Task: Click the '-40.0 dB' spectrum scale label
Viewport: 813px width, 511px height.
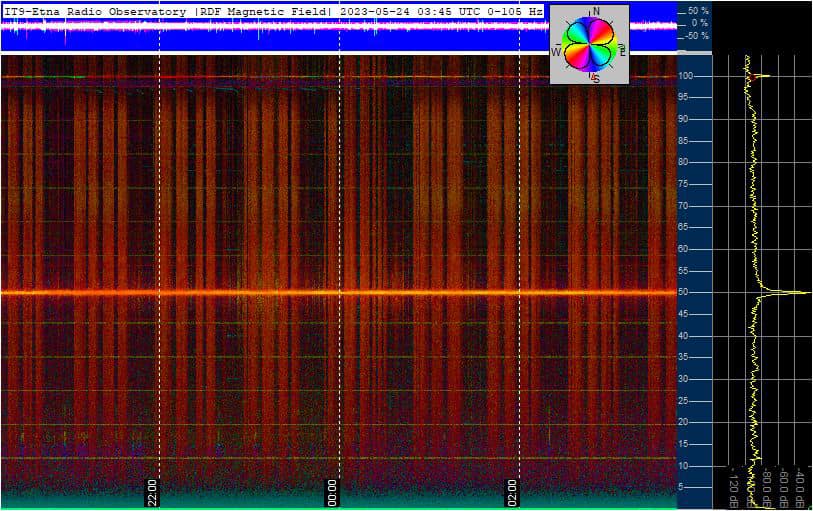Action: tap(801, 489)
